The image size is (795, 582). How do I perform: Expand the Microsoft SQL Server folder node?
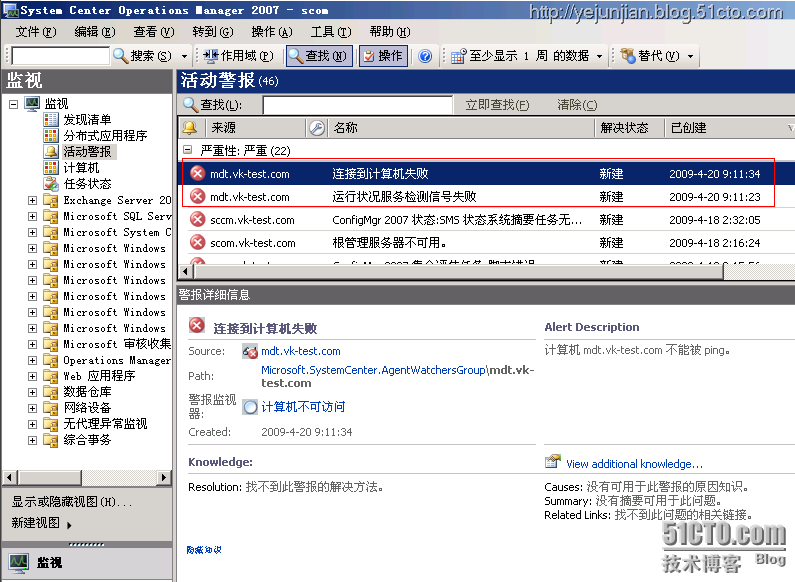coord(32,216)
